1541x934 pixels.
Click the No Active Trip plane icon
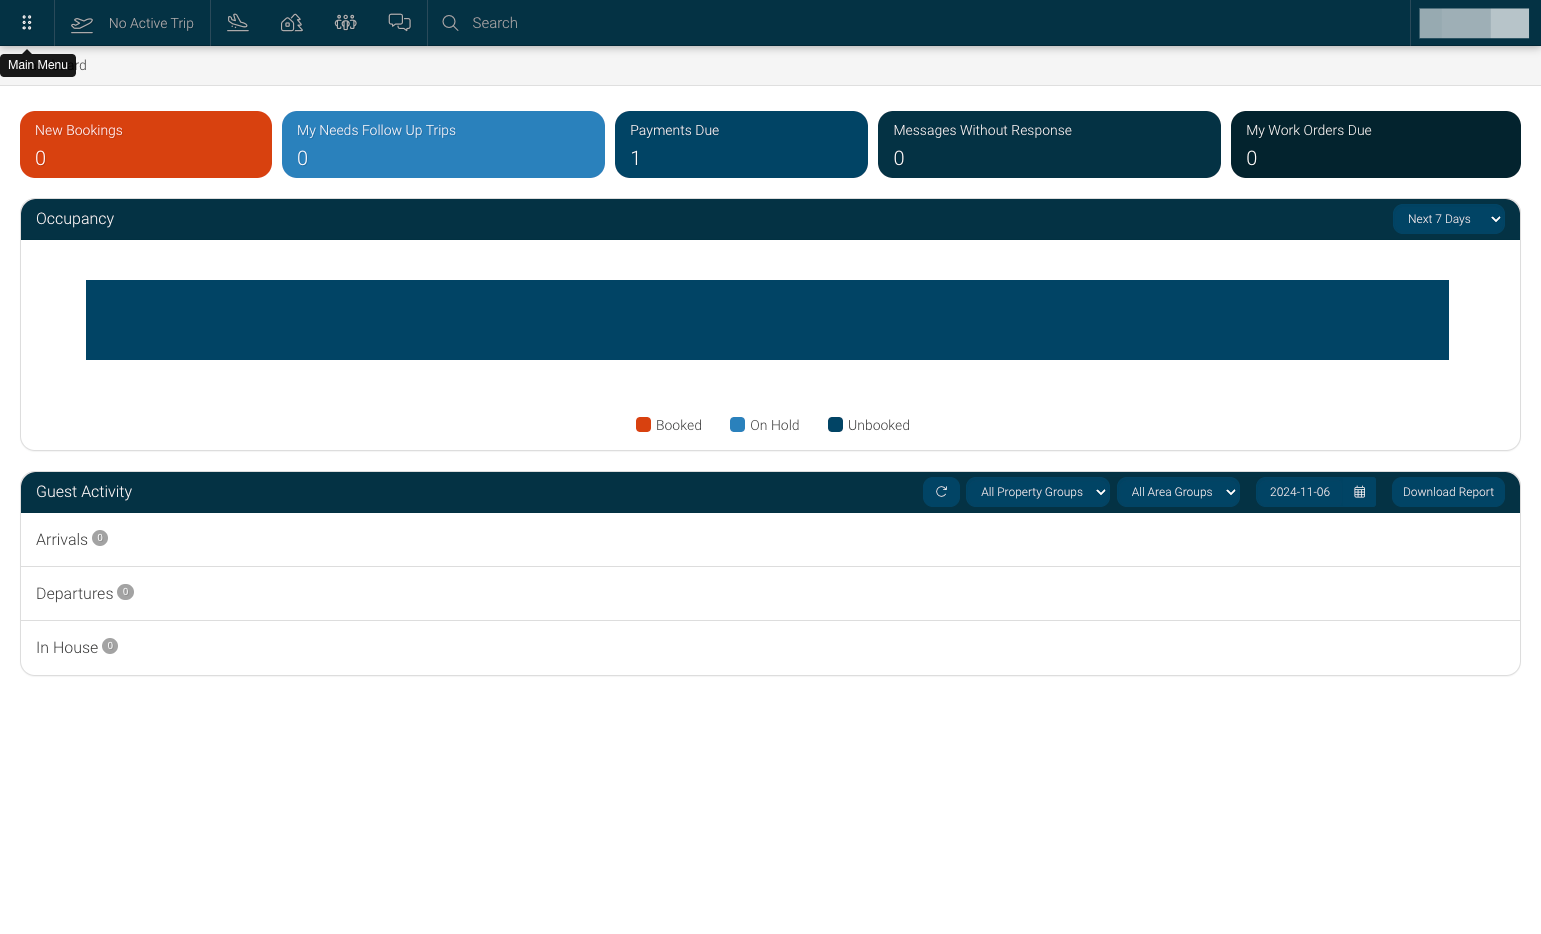point(82,23)
